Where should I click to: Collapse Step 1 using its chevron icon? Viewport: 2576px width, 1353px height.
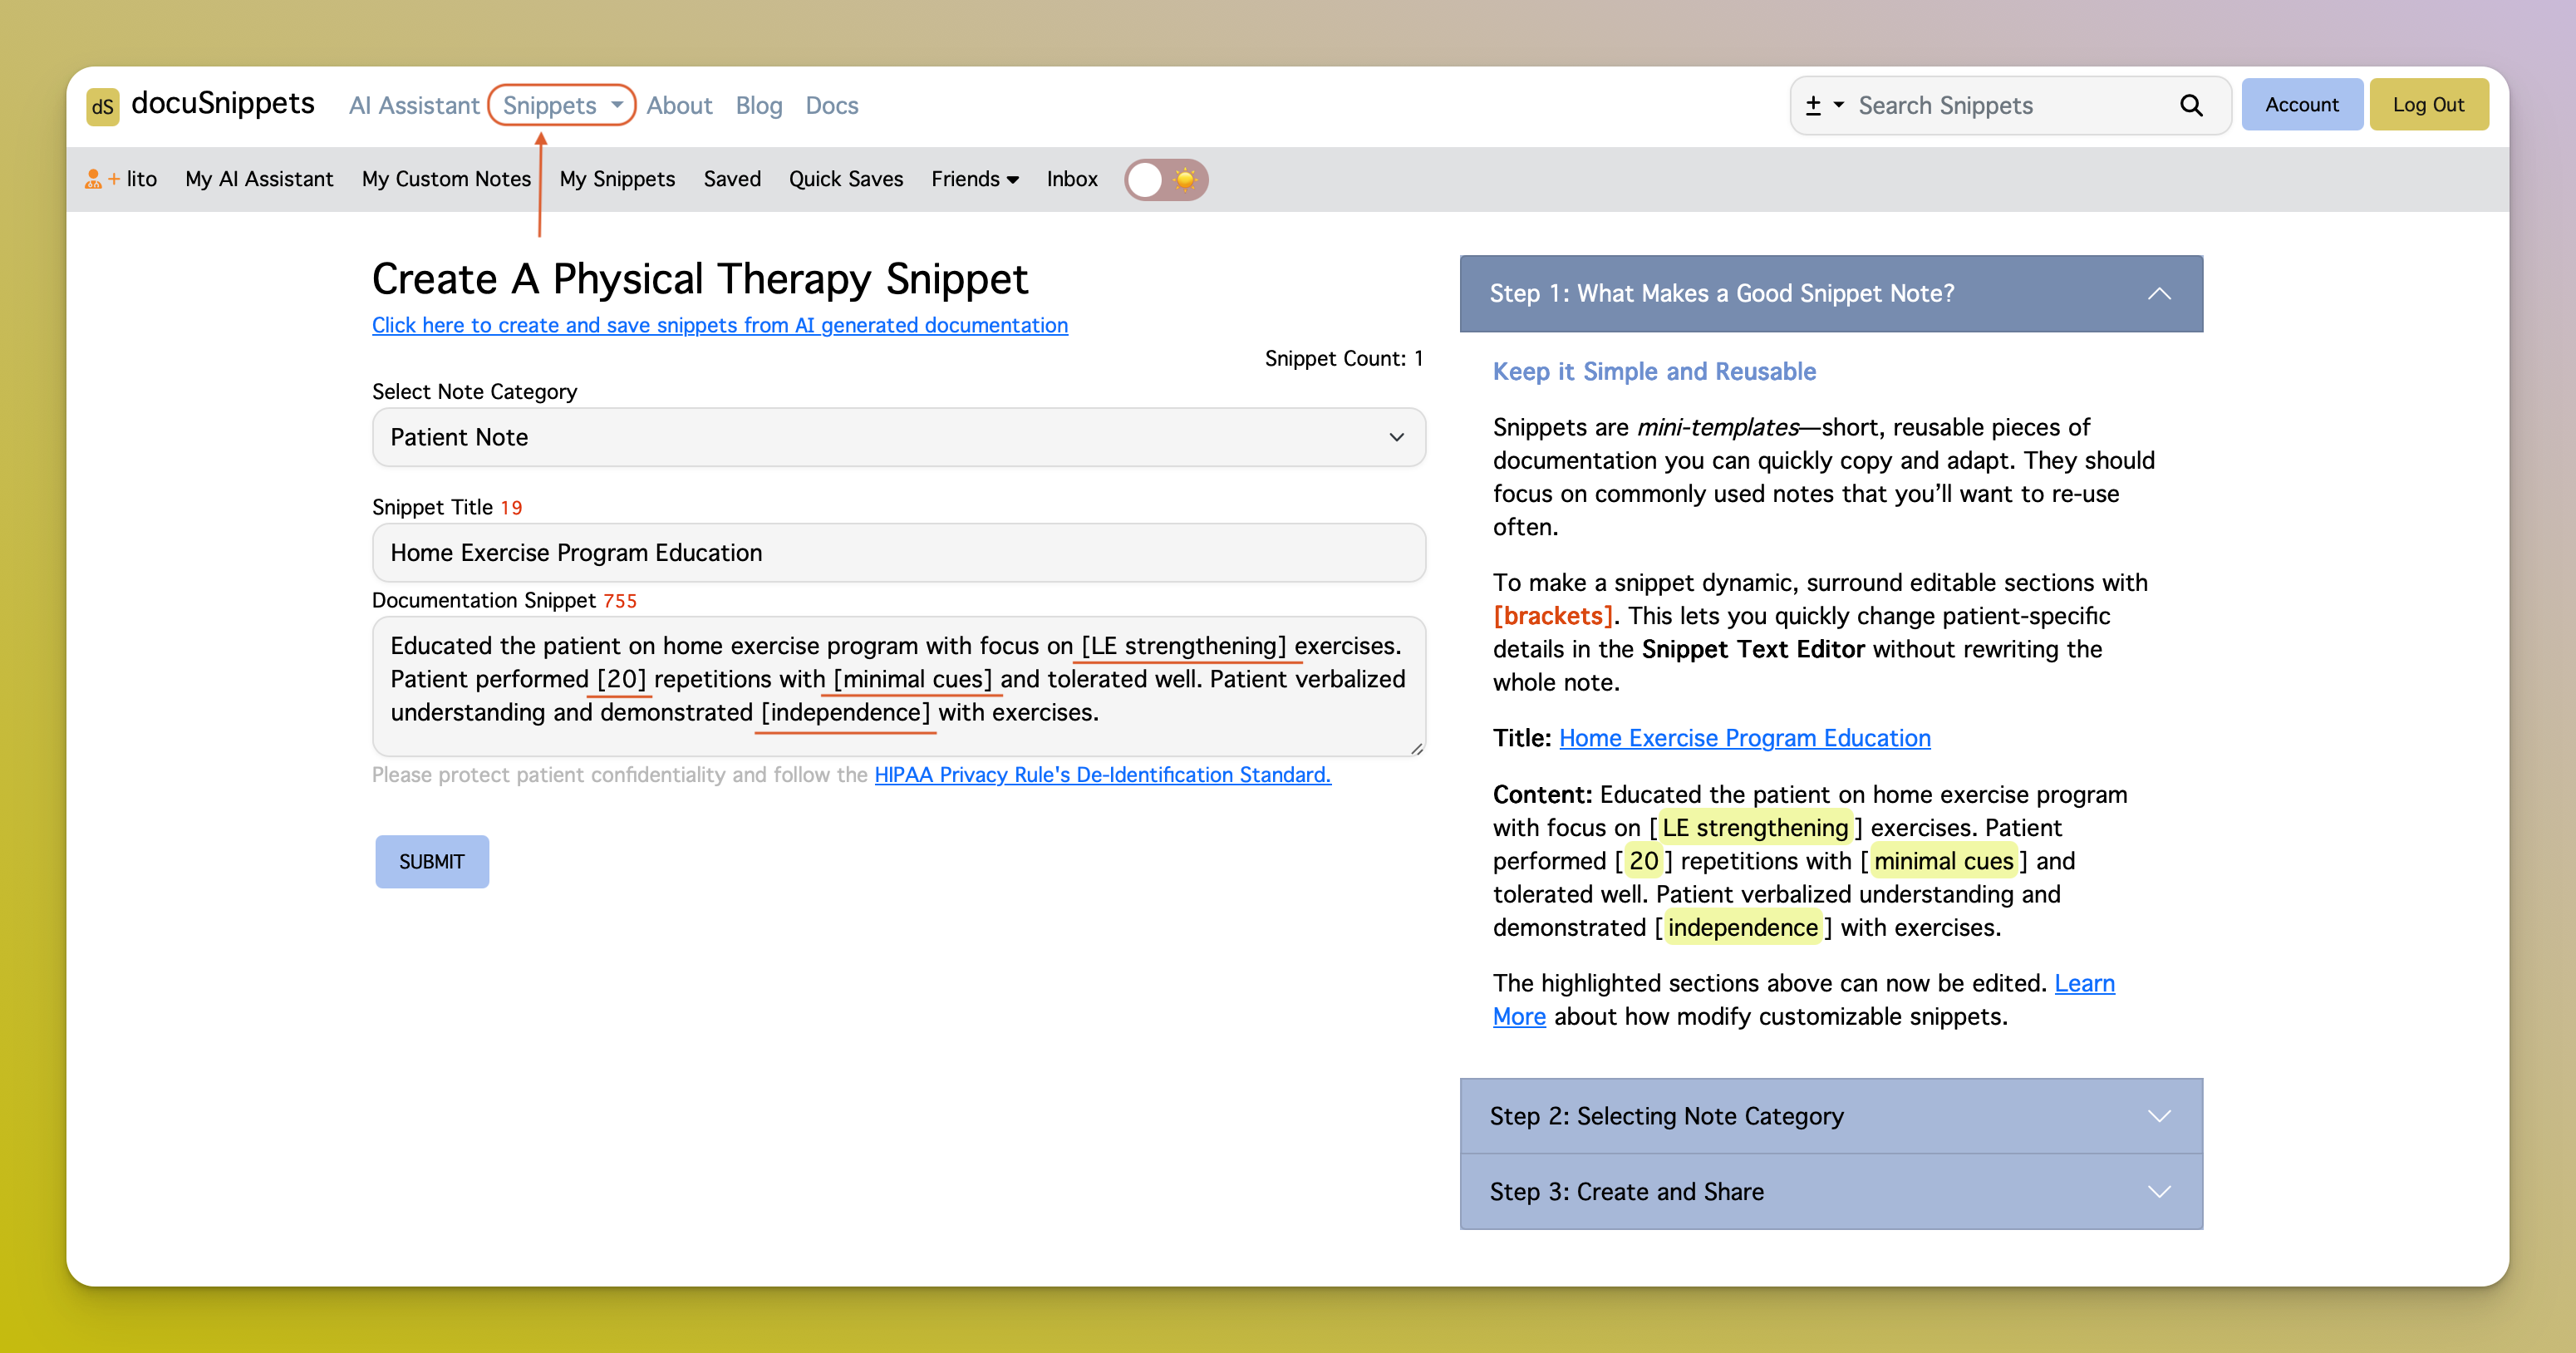pyautogui.click(x=2158, y=294)
